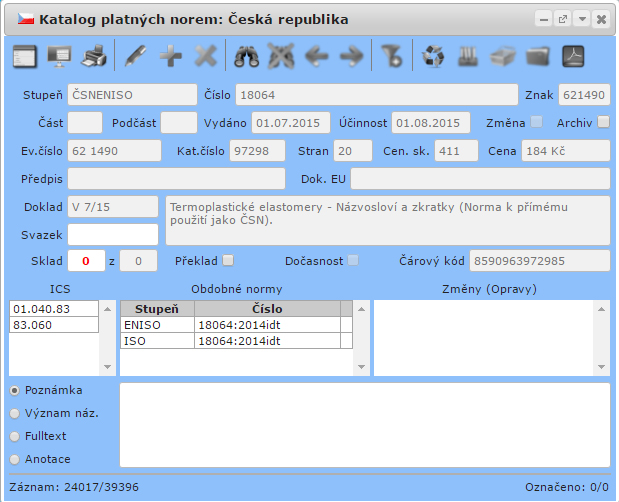Click the Číslo field 18064

[377, 95]
